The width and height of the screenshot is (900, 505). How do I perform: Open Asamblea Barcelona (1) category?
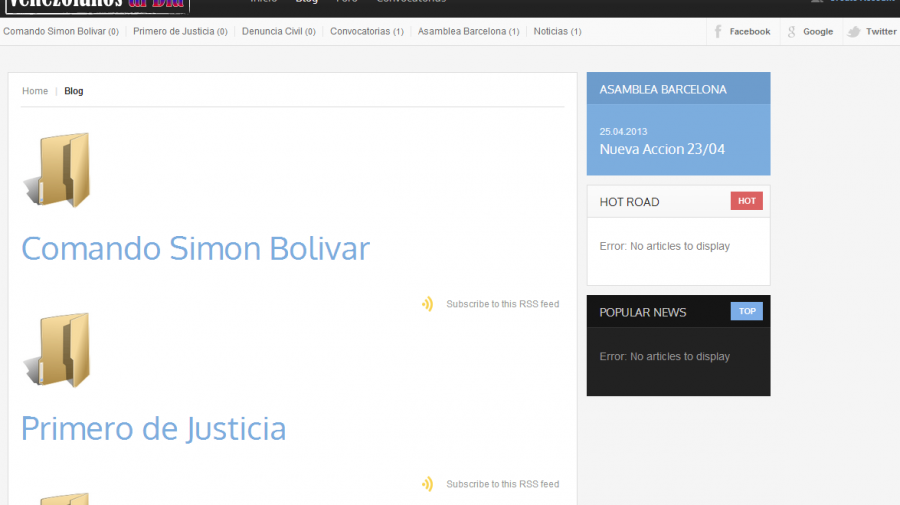coord(468,32)
